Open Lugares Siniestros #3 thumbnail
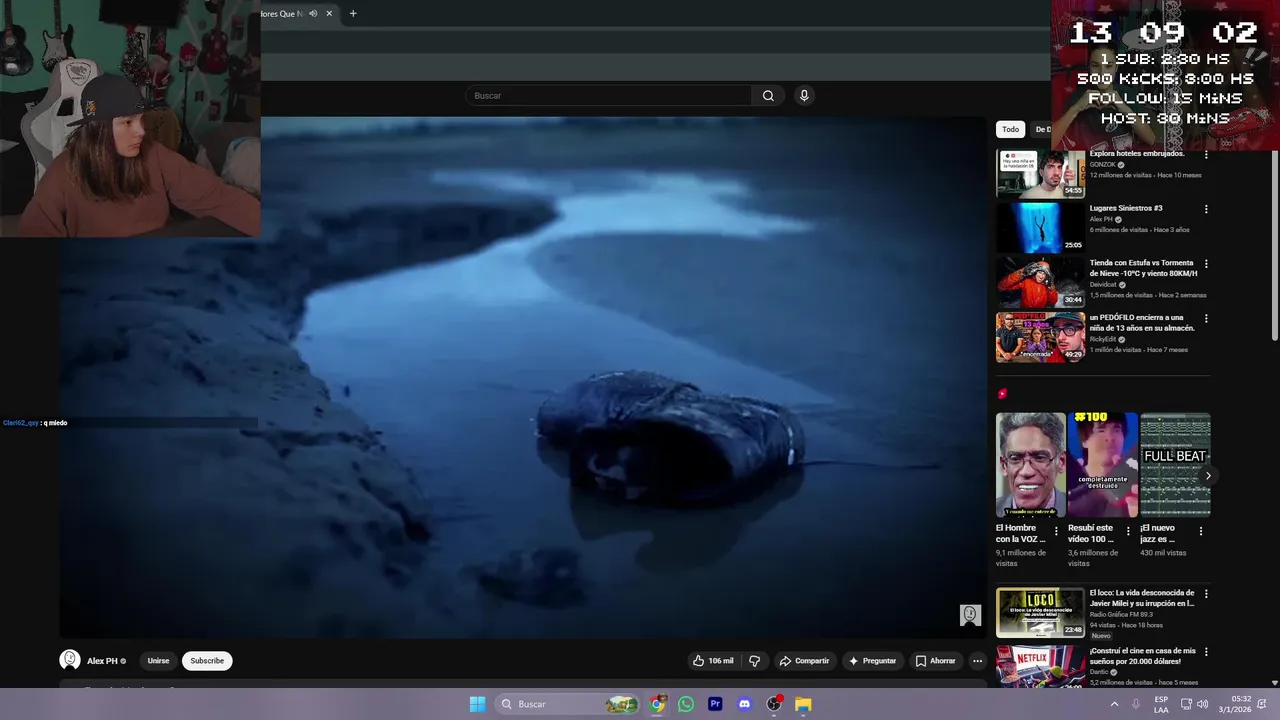 (x=1040, y=228)
